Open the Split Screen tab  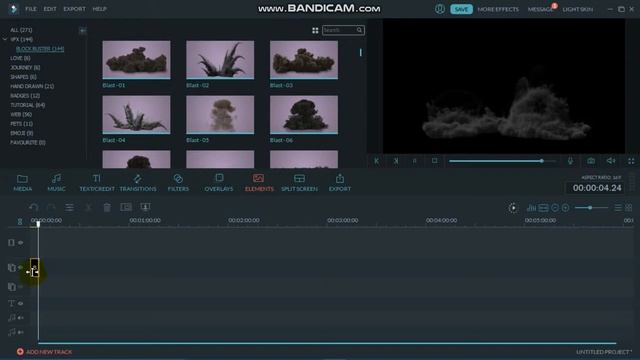(299, 182)
